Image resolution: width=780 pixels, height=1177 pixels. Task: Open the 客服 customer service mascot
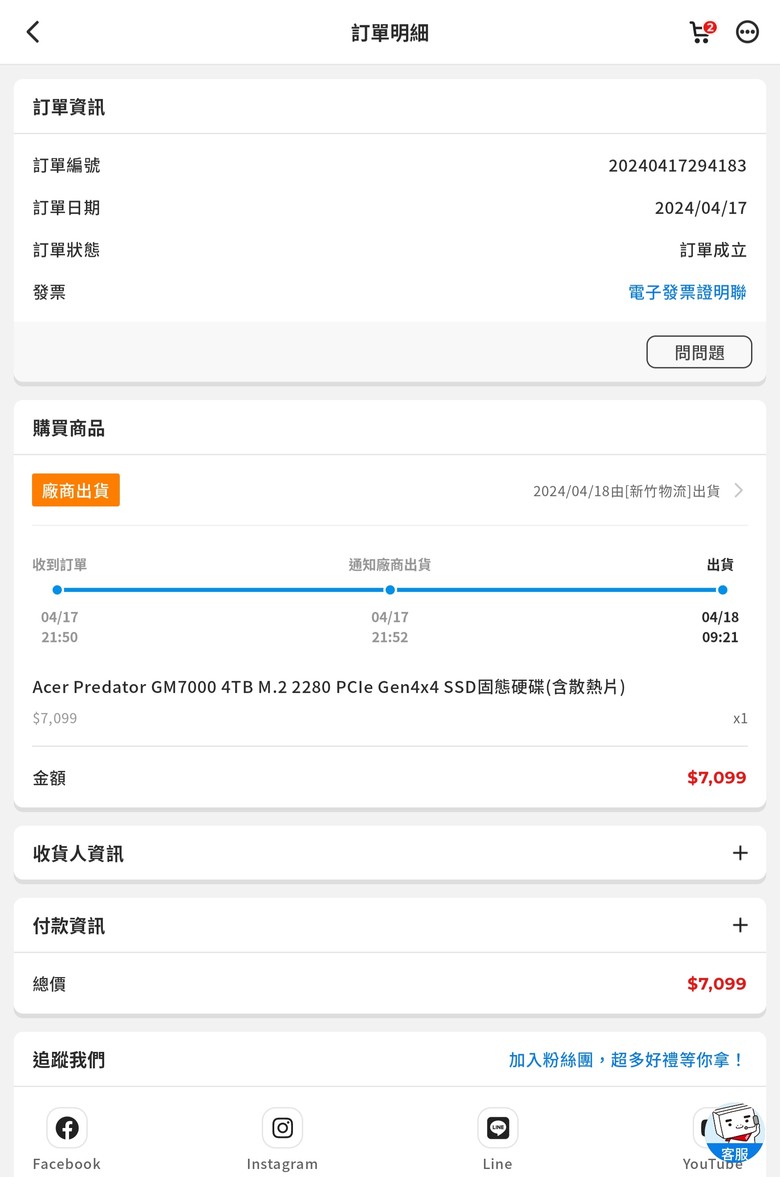[x=735, y=1132]
